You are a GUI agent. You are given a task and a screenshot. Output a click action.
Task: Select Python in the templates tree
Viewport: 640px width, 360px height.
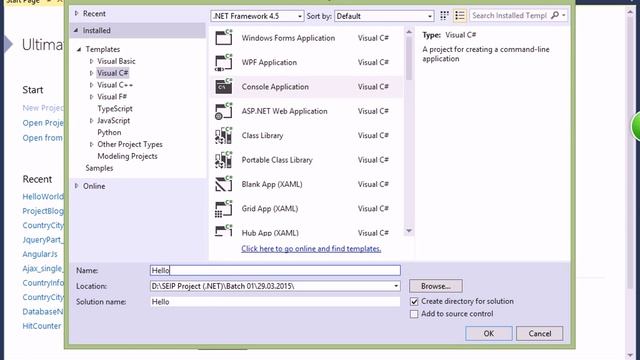click(109, 133)
